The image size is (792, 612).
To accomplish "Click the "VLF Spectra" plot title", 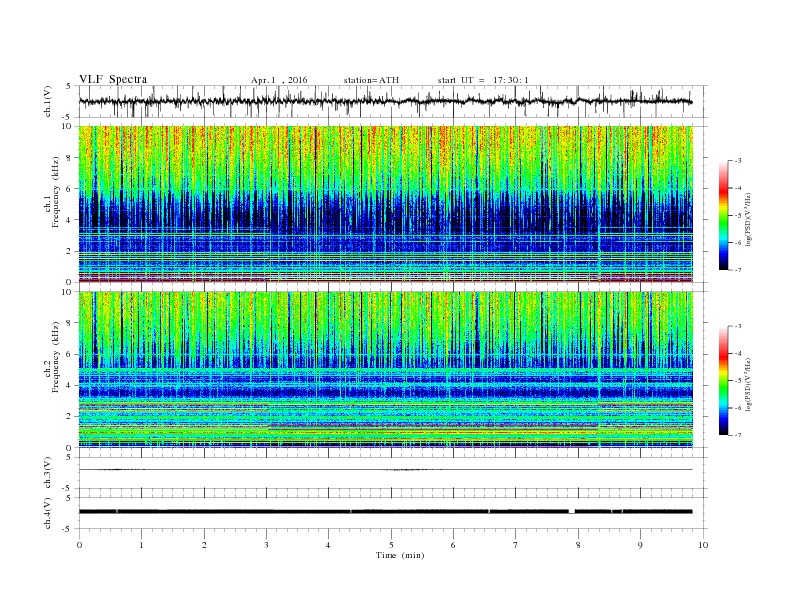I will pyautogui.click(x=113, y=79).
